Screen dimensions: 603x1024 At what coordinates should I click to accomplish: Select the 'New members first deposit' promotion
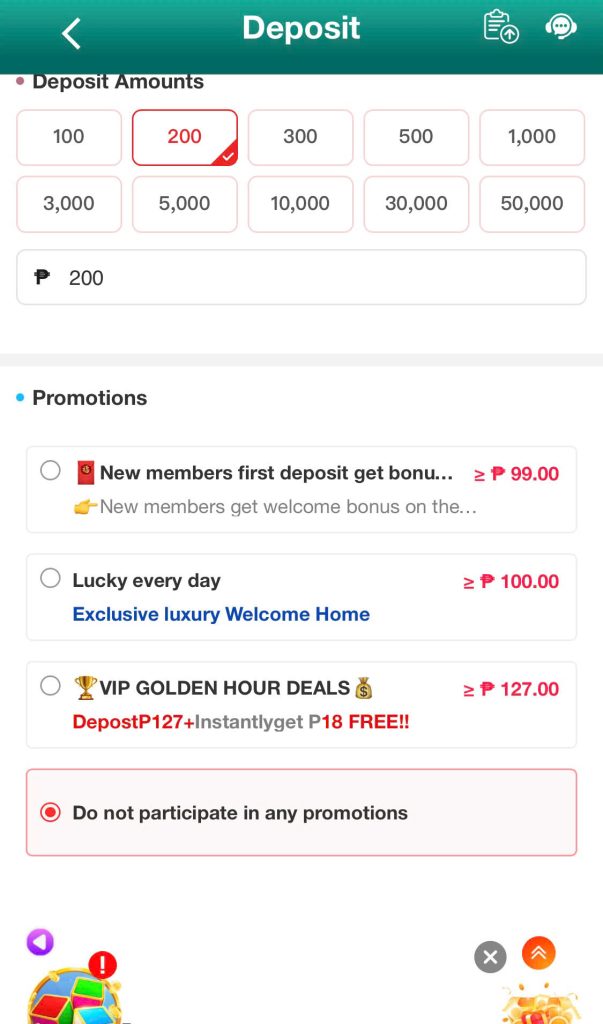(x=50, y=470)
